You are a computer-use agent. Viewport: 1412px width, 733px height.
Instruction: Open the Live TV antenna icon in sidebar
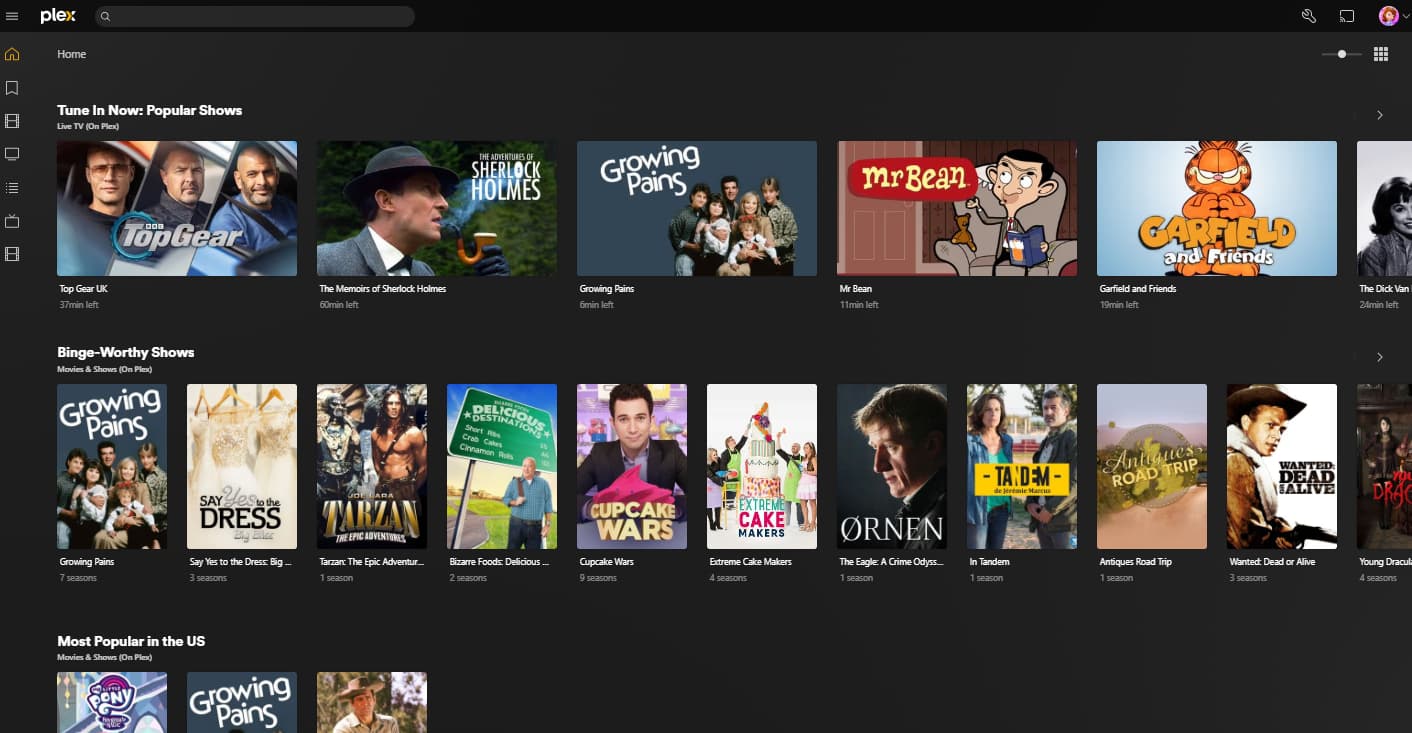pyautogui.click(x=12, y=221)
